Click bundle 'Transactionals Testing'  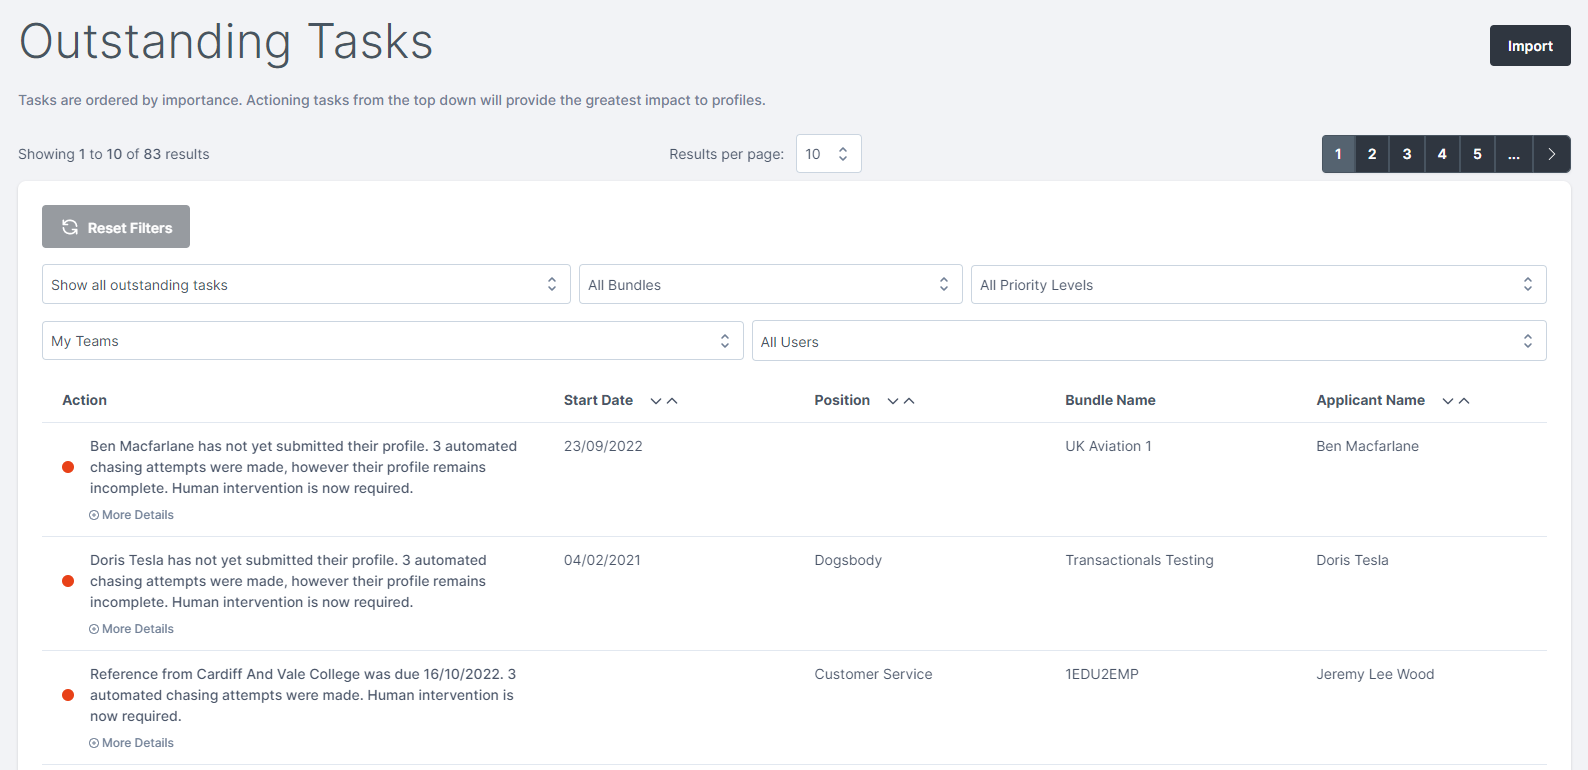pos(1139,560)
